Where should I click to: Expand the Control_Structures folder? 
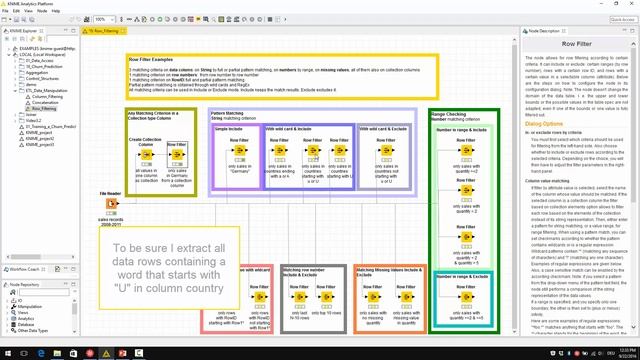(16, 79)
